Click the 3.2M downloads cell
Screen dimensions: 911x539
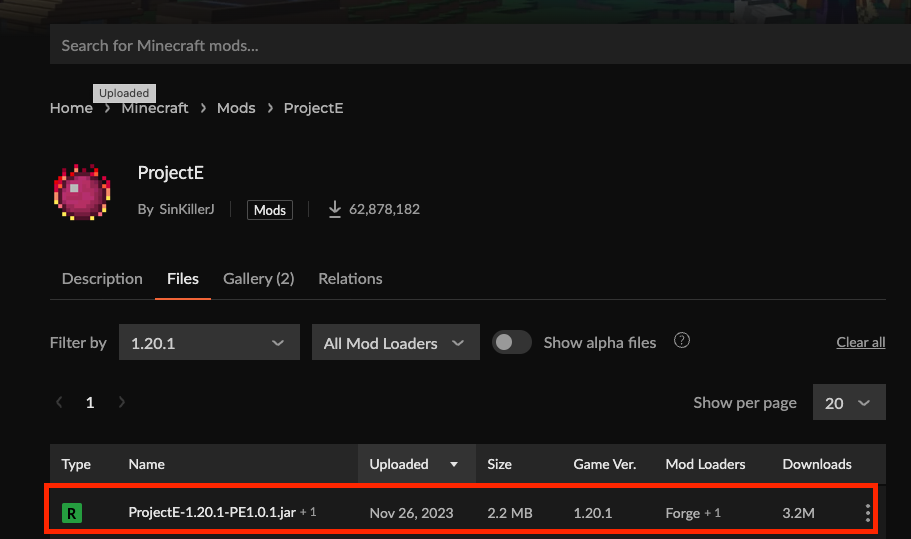[798, 513]
